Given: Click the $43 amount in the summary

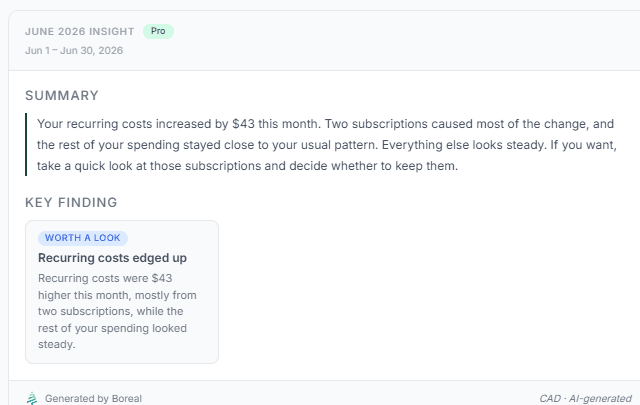Looking at the screenshot, I should coord(243,124).
